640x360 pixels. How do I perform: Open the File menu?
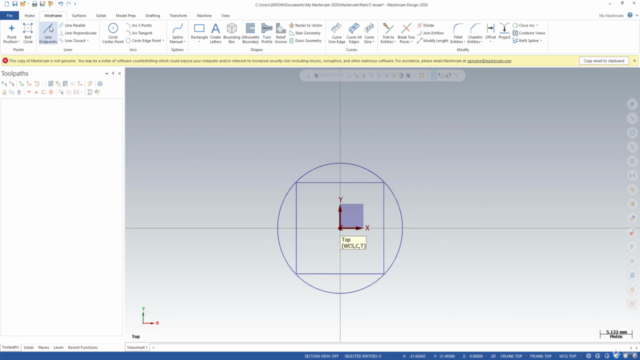pos(9,16)
